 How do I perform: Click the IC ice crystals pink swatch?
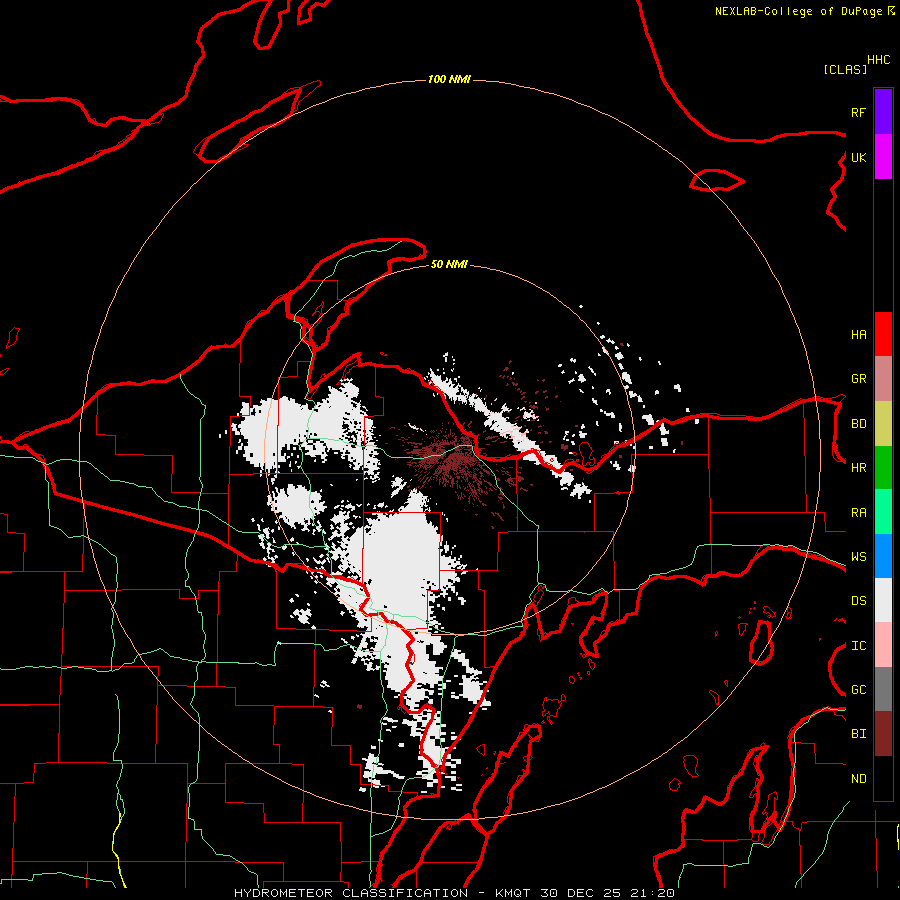(883, 645)
